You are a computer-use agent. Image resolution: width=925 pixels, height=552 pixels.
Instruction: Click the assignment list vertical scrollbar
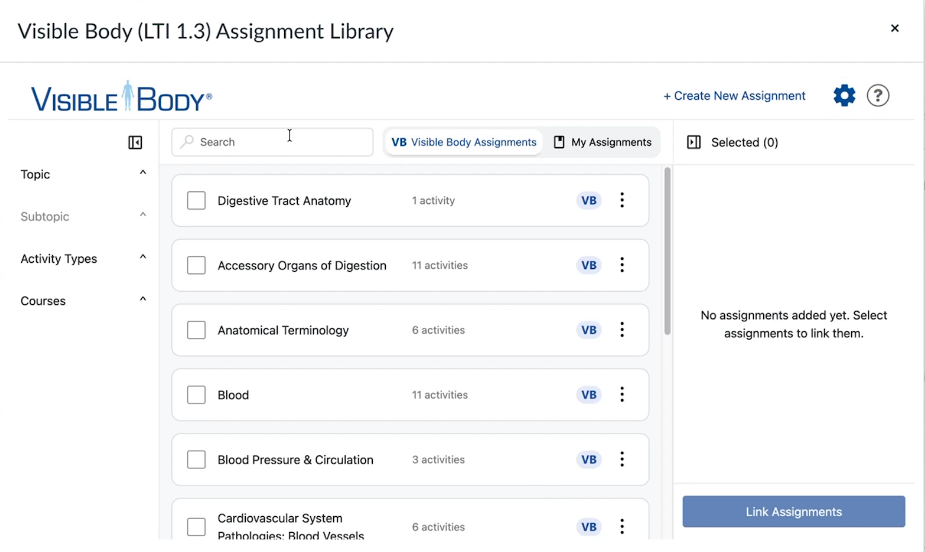pyautogui.click(x=667, y=251)
